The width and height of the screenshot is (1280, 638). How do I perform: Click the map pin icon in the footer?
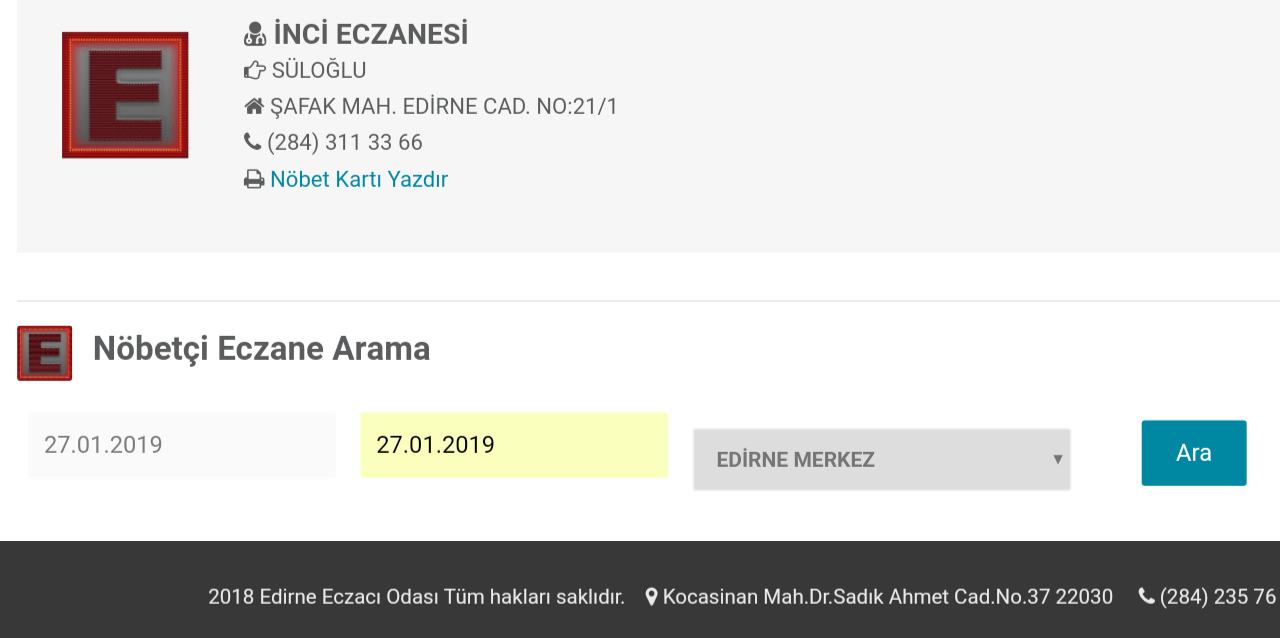(x=651, y=597)
